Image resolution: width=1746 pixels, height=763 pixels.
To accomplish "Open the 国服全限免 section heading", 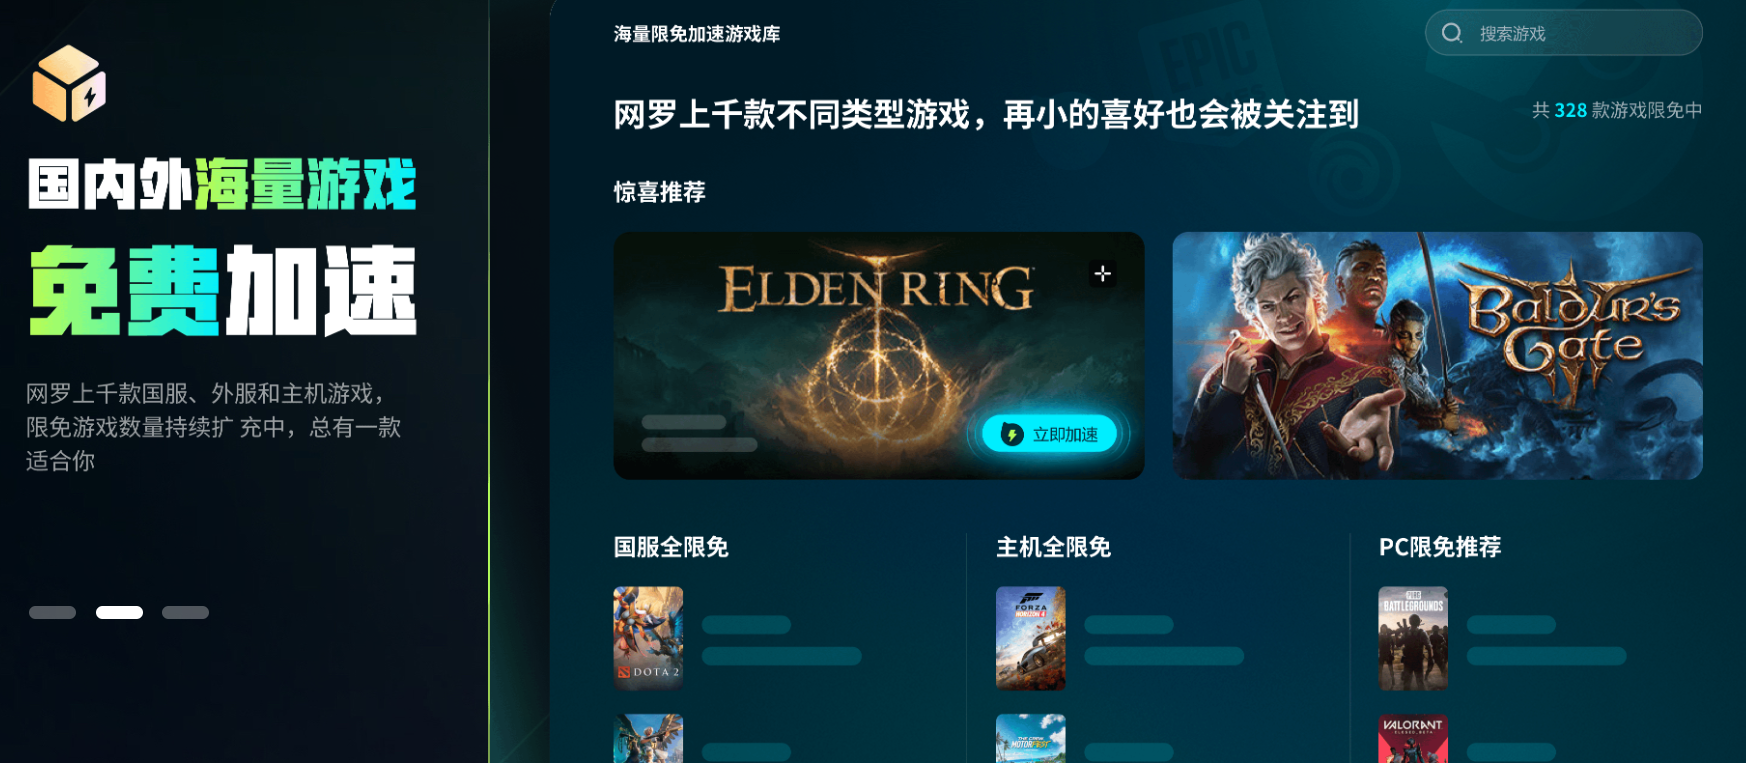I will point(671,547).
